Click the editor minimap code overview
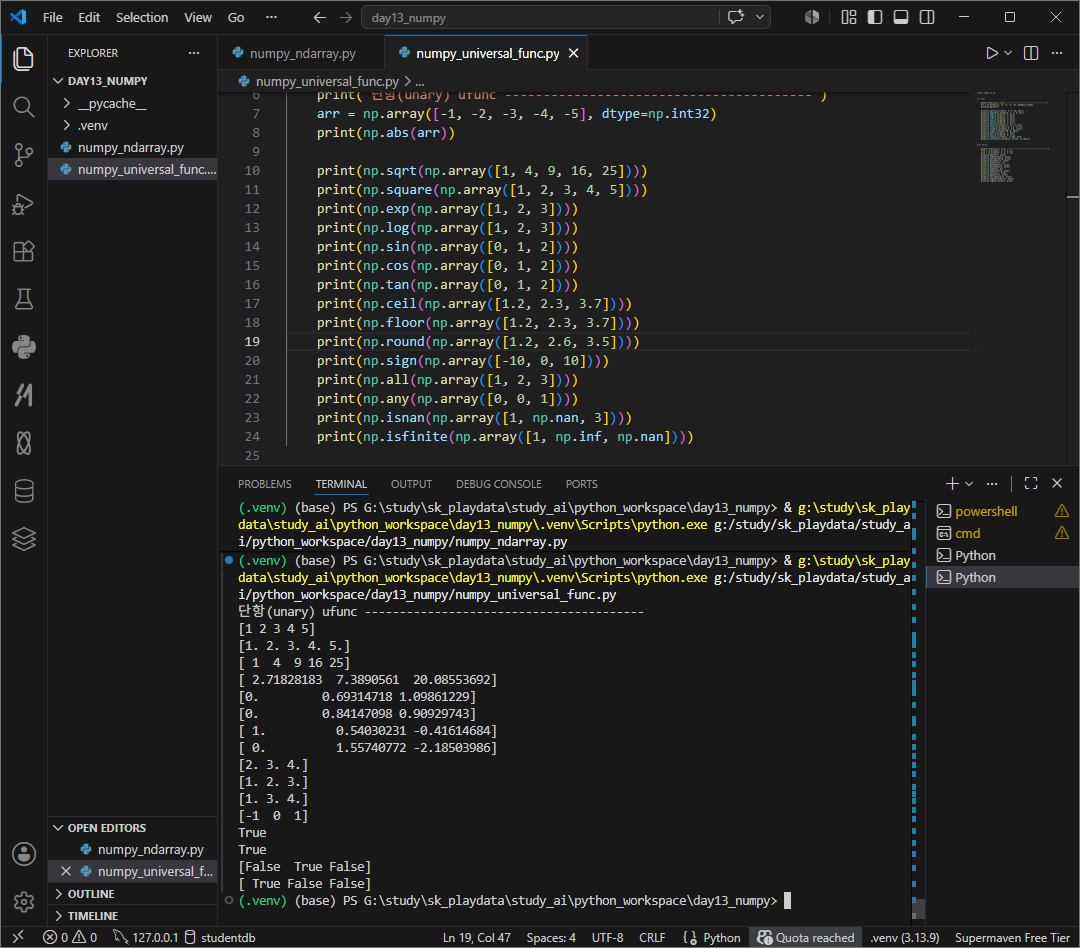1080x948 pixels. pos(1014,137)
